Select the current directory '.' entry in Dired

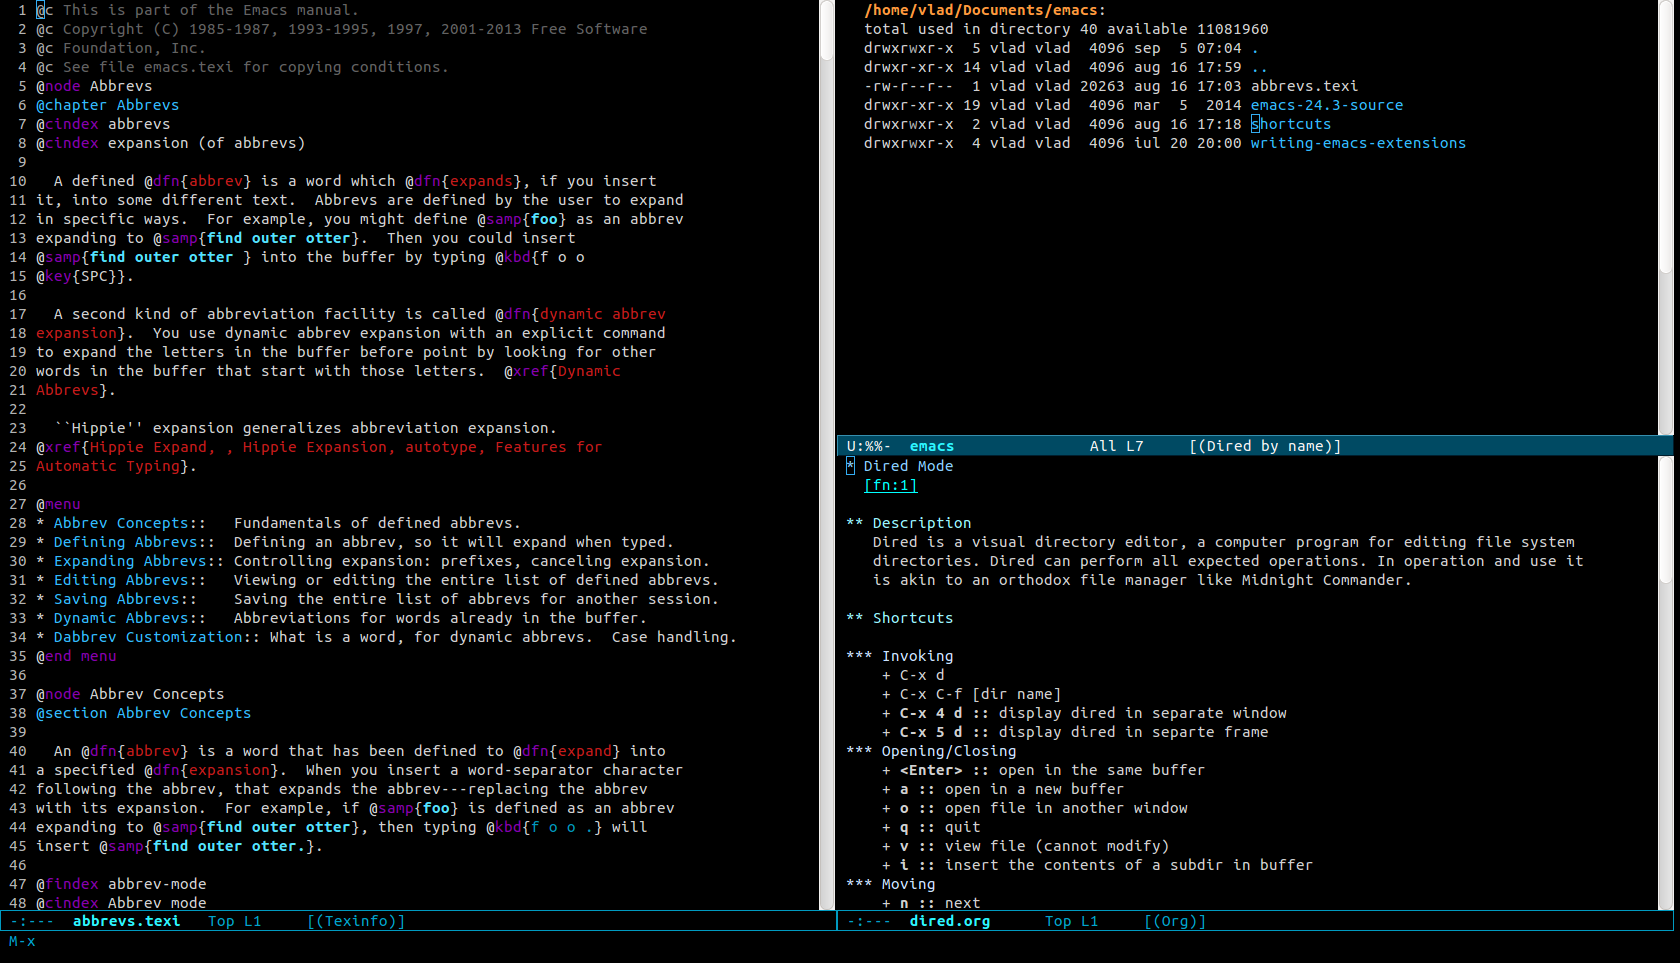point(1255,48)
